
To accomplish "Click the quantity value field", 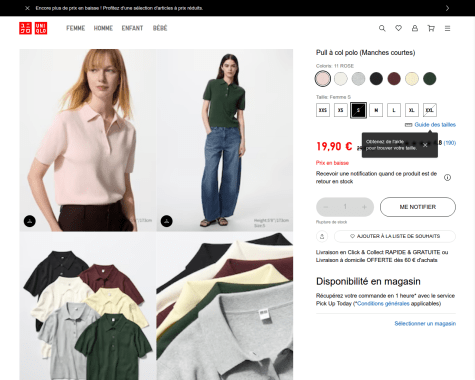I will point(345,207).
